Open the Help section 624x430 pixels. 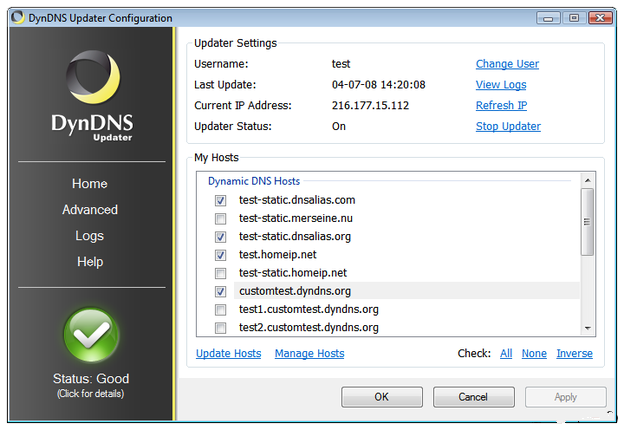[x=90, y=262]
